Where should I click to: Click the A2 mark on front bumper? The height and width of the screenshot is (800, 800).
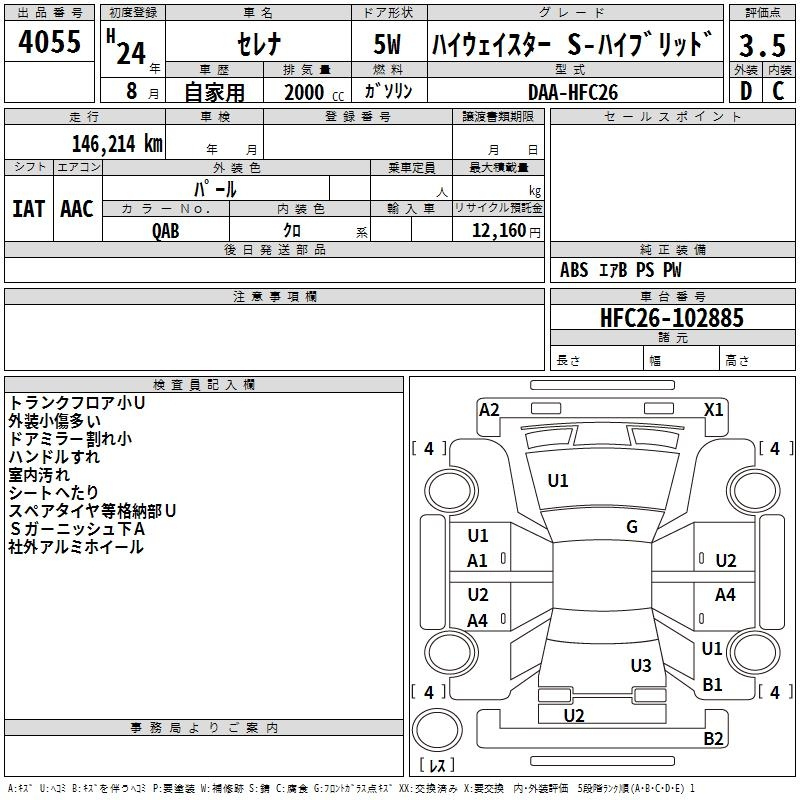(489, 410)
